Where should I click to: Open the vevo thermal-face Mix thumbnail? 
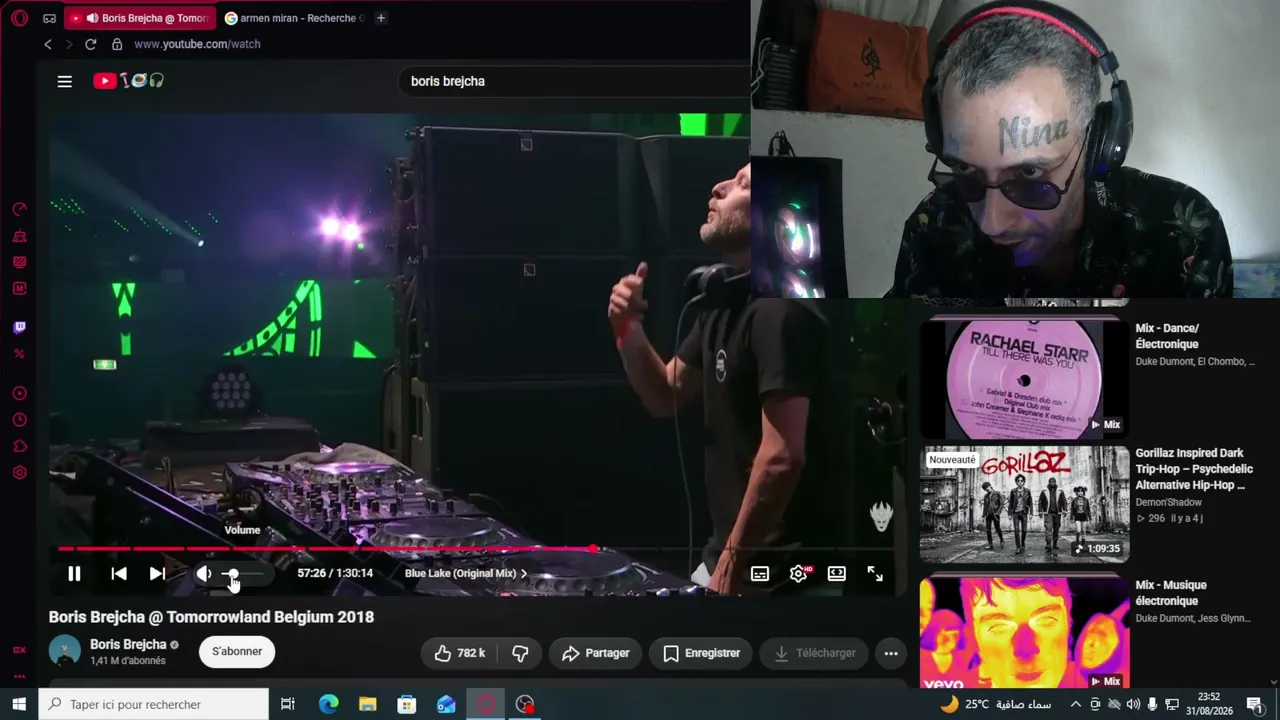pyautogui.click(x=1025, y=632)
